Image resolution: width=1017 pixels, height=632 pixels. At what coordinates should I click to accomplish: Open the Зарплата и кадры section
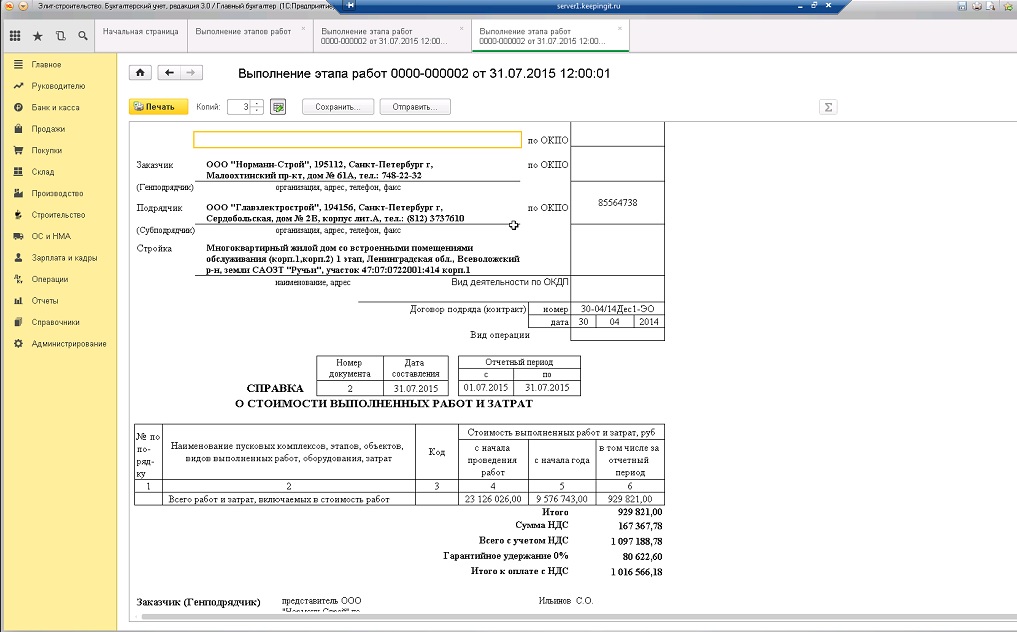pyautogui.click(x=64, y=258)
